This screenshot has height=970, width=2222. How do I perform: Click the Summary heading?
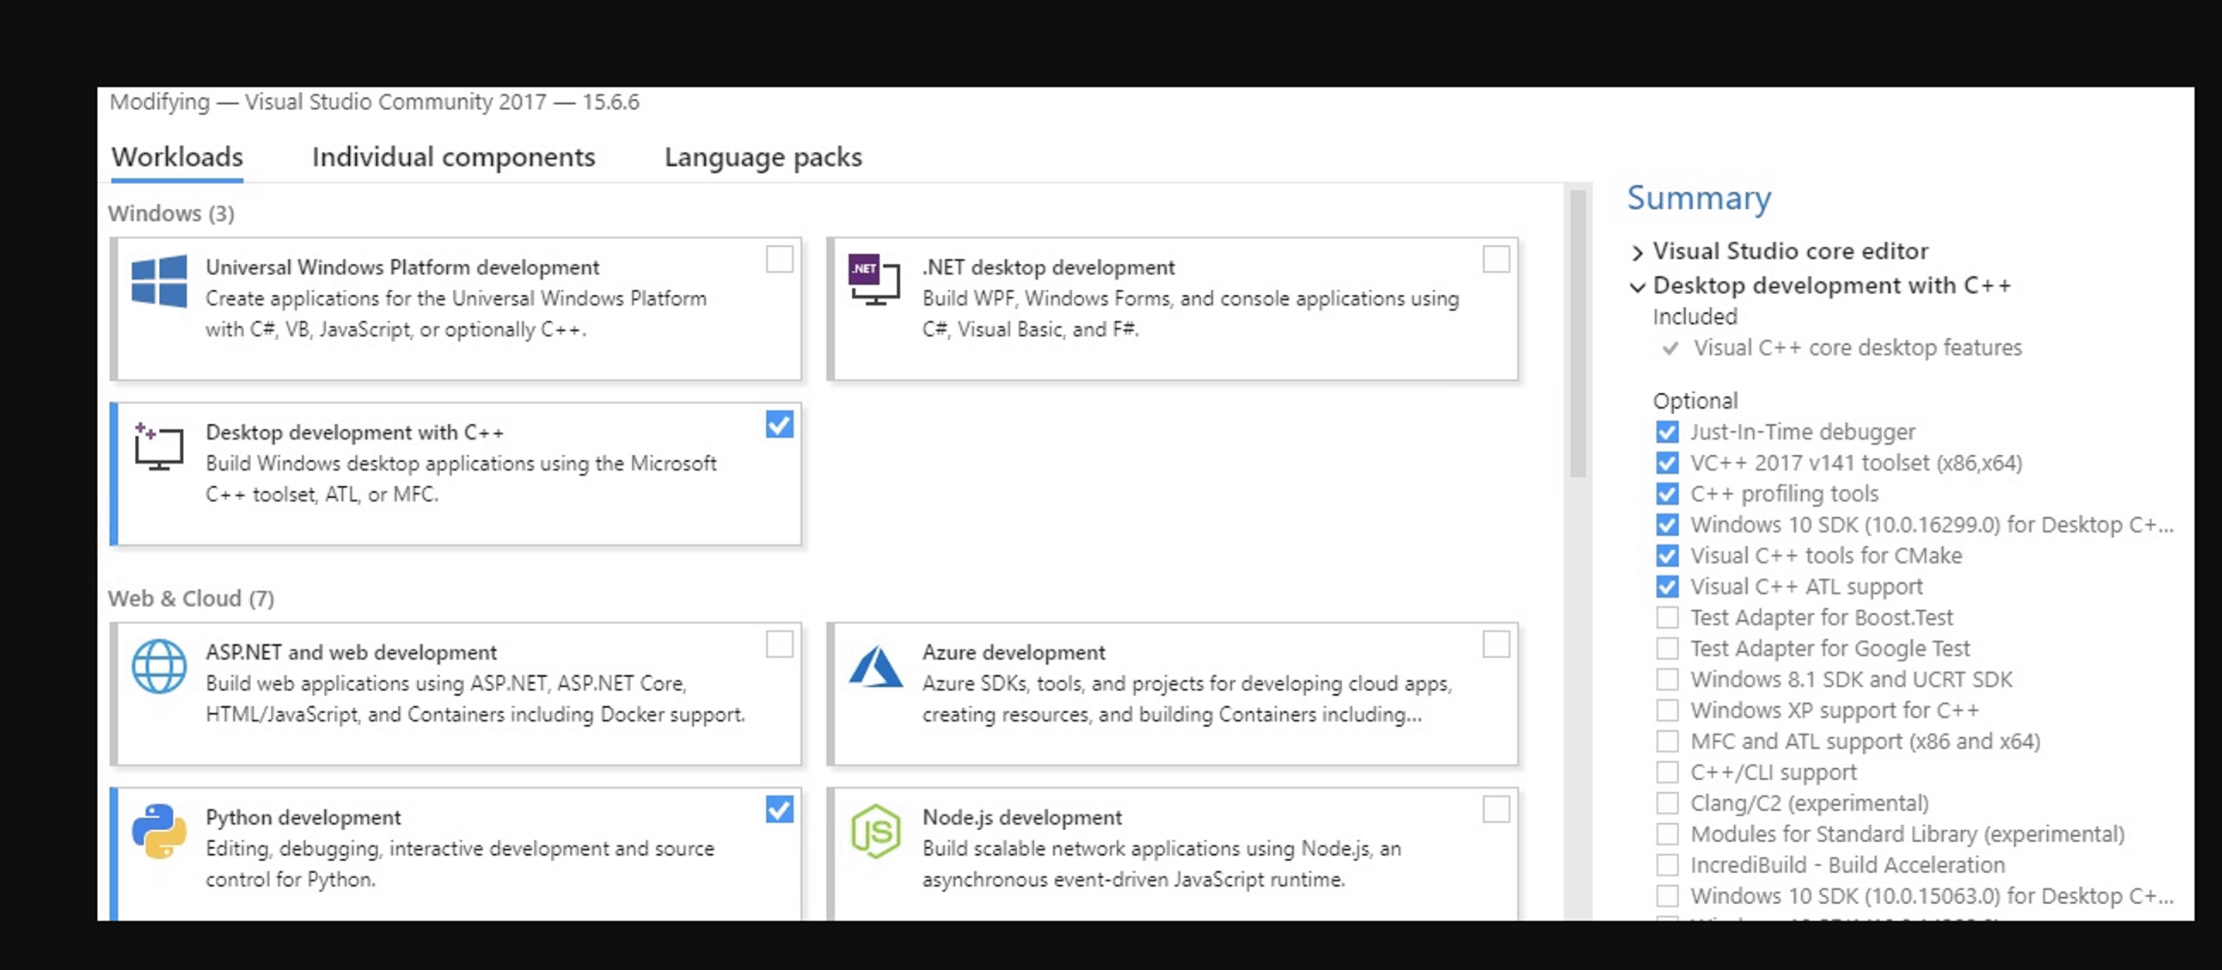(x=1699, y=198)
